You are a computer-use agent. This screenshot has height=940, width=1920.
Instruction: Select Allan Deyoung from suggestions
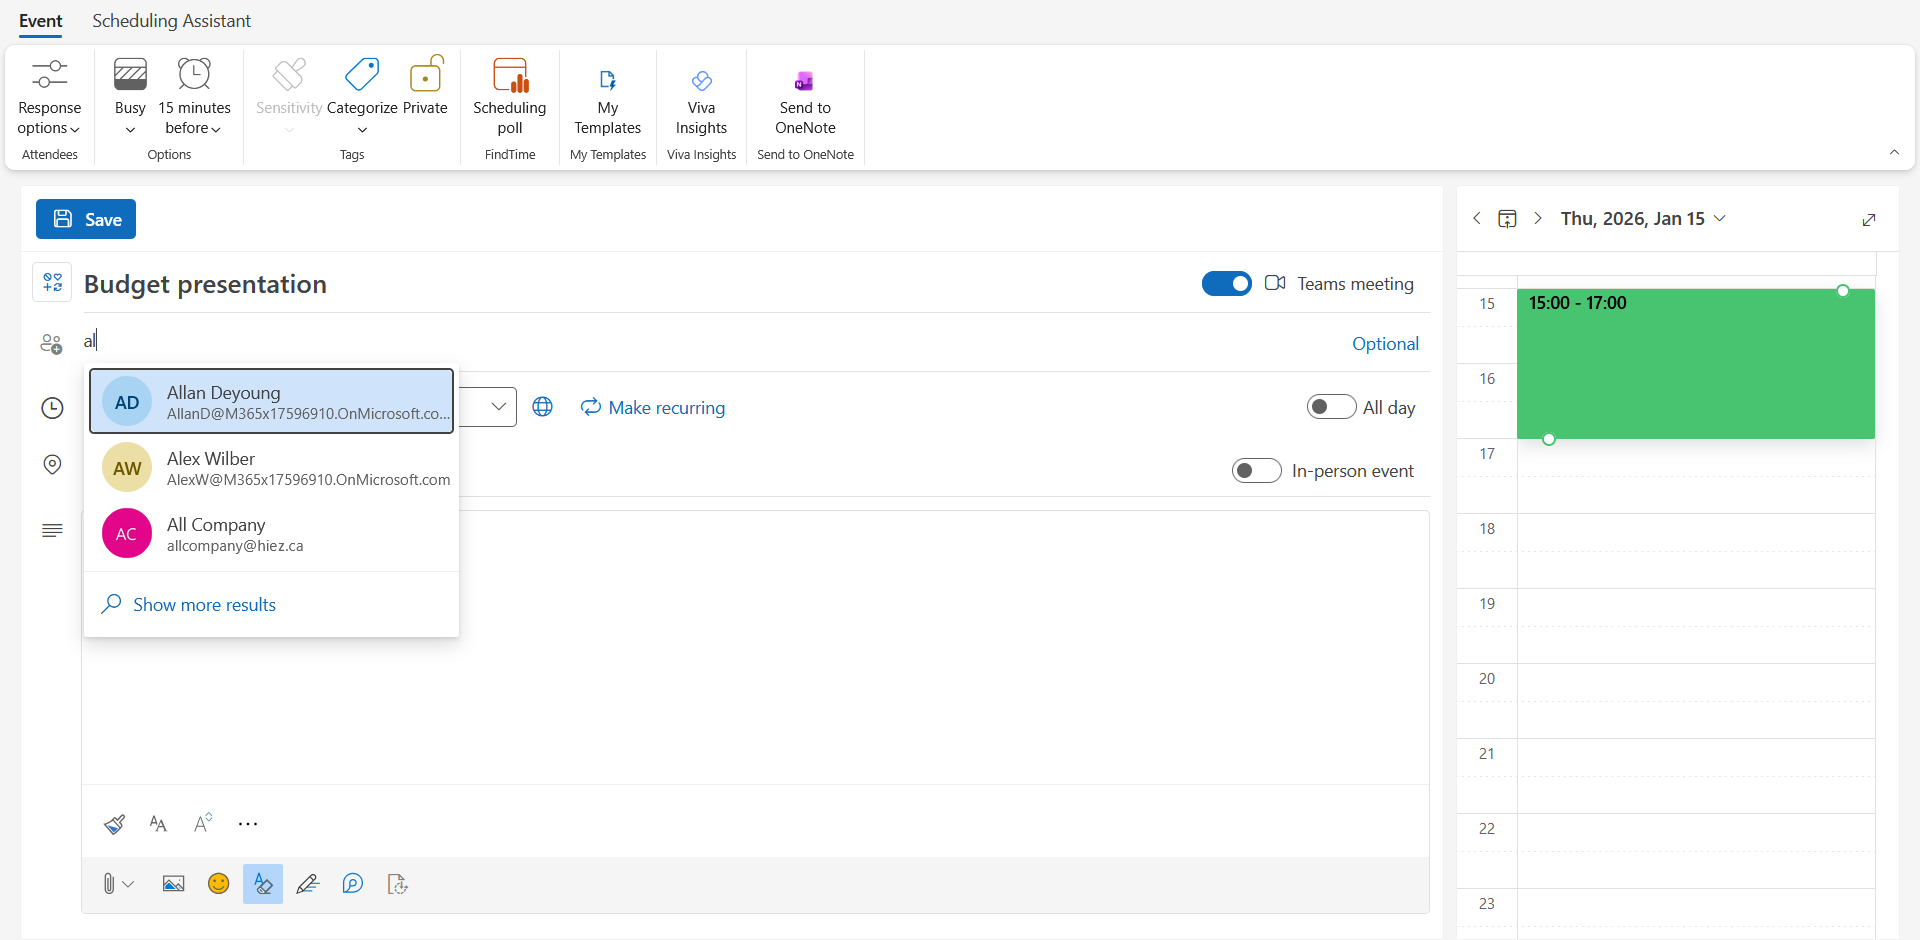(271, 402)
